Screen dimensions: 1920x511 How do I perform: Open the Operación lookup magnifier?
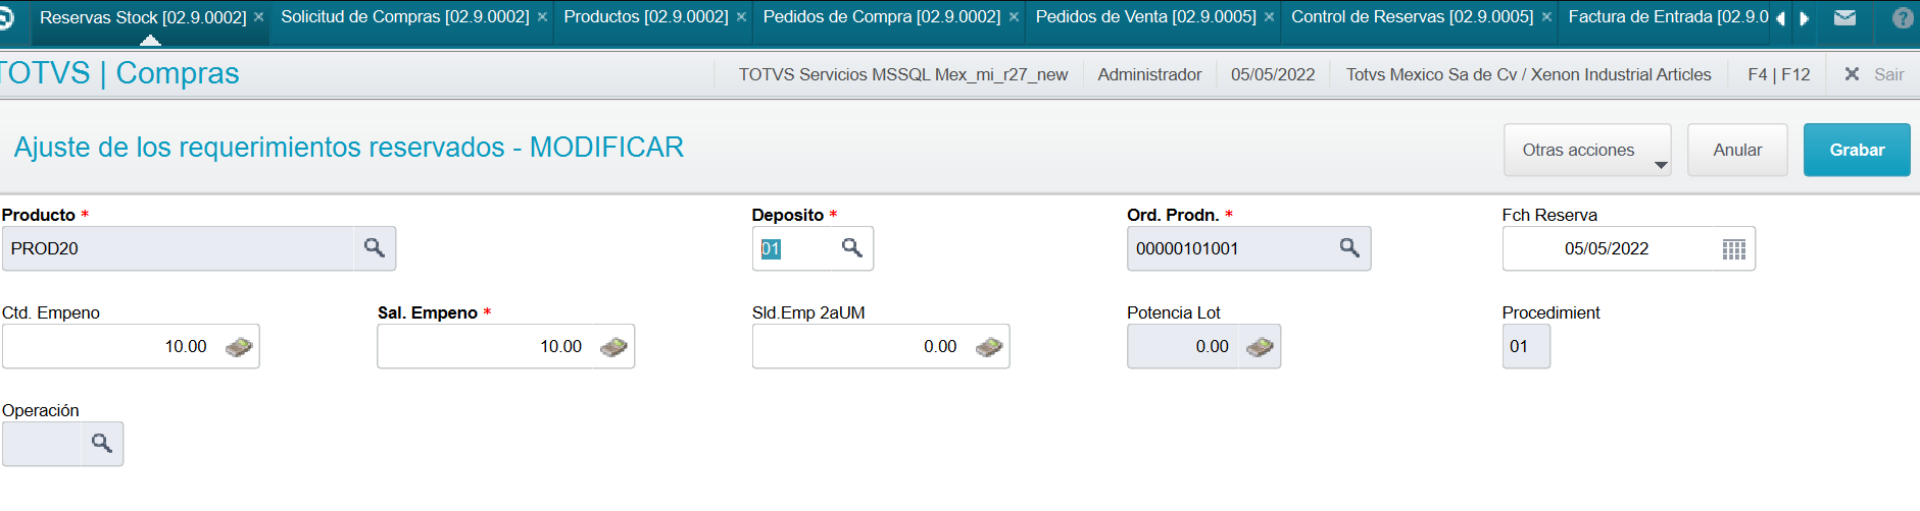point(102,443)
